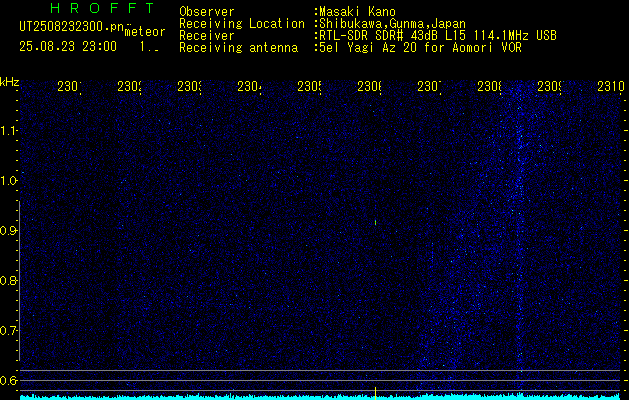Click the kHz axis unit label

click(9, 83)
